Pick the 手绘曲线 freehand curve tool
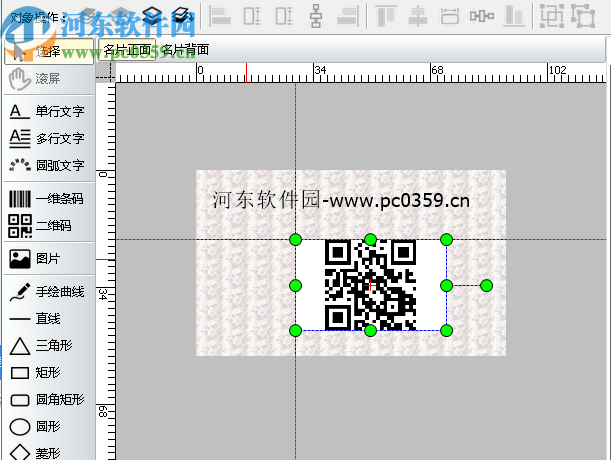 pyautogui.click(x=49, y=292)
